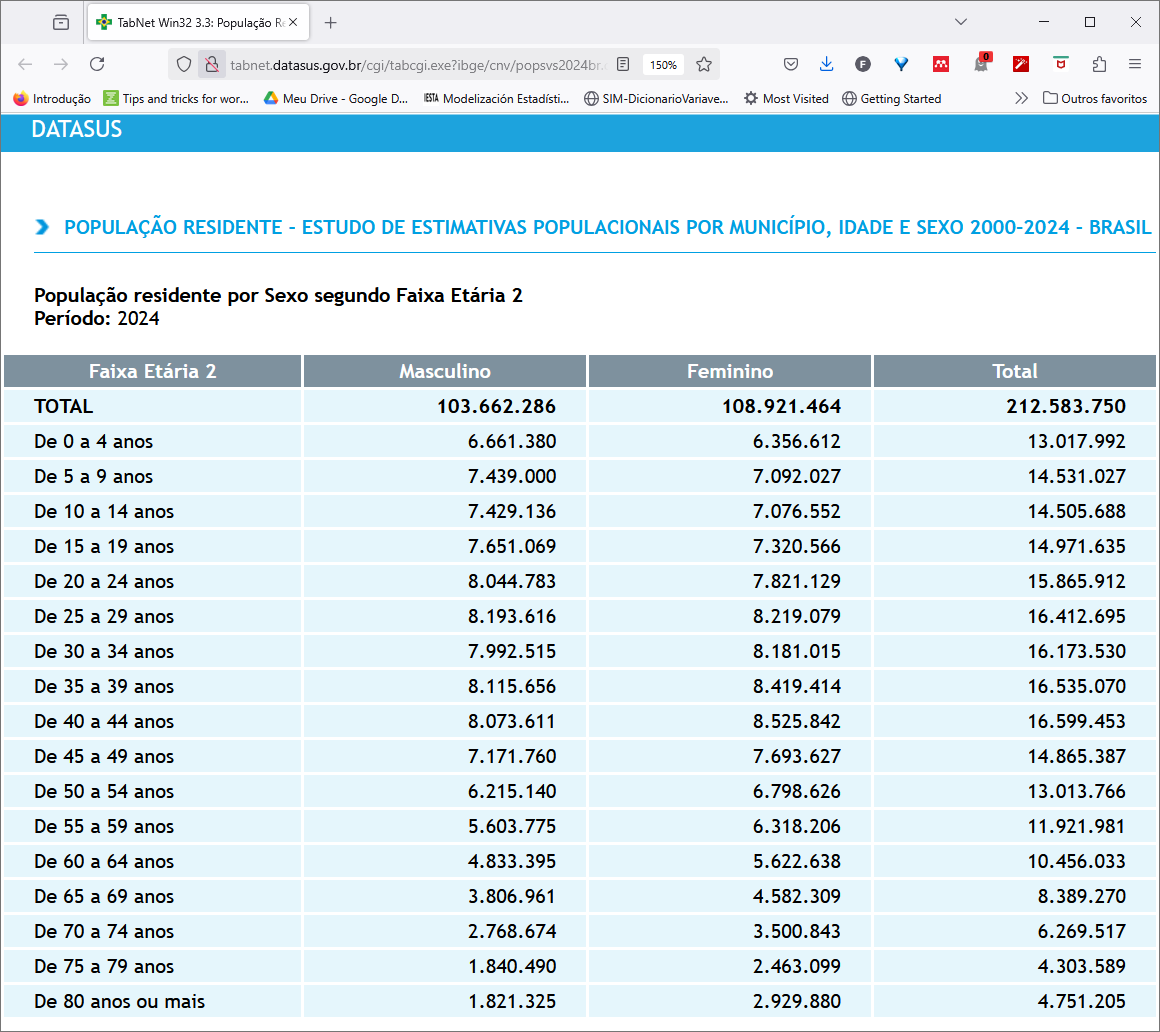Open the Extensions puzzle-piece menu

coord(1099,64)
